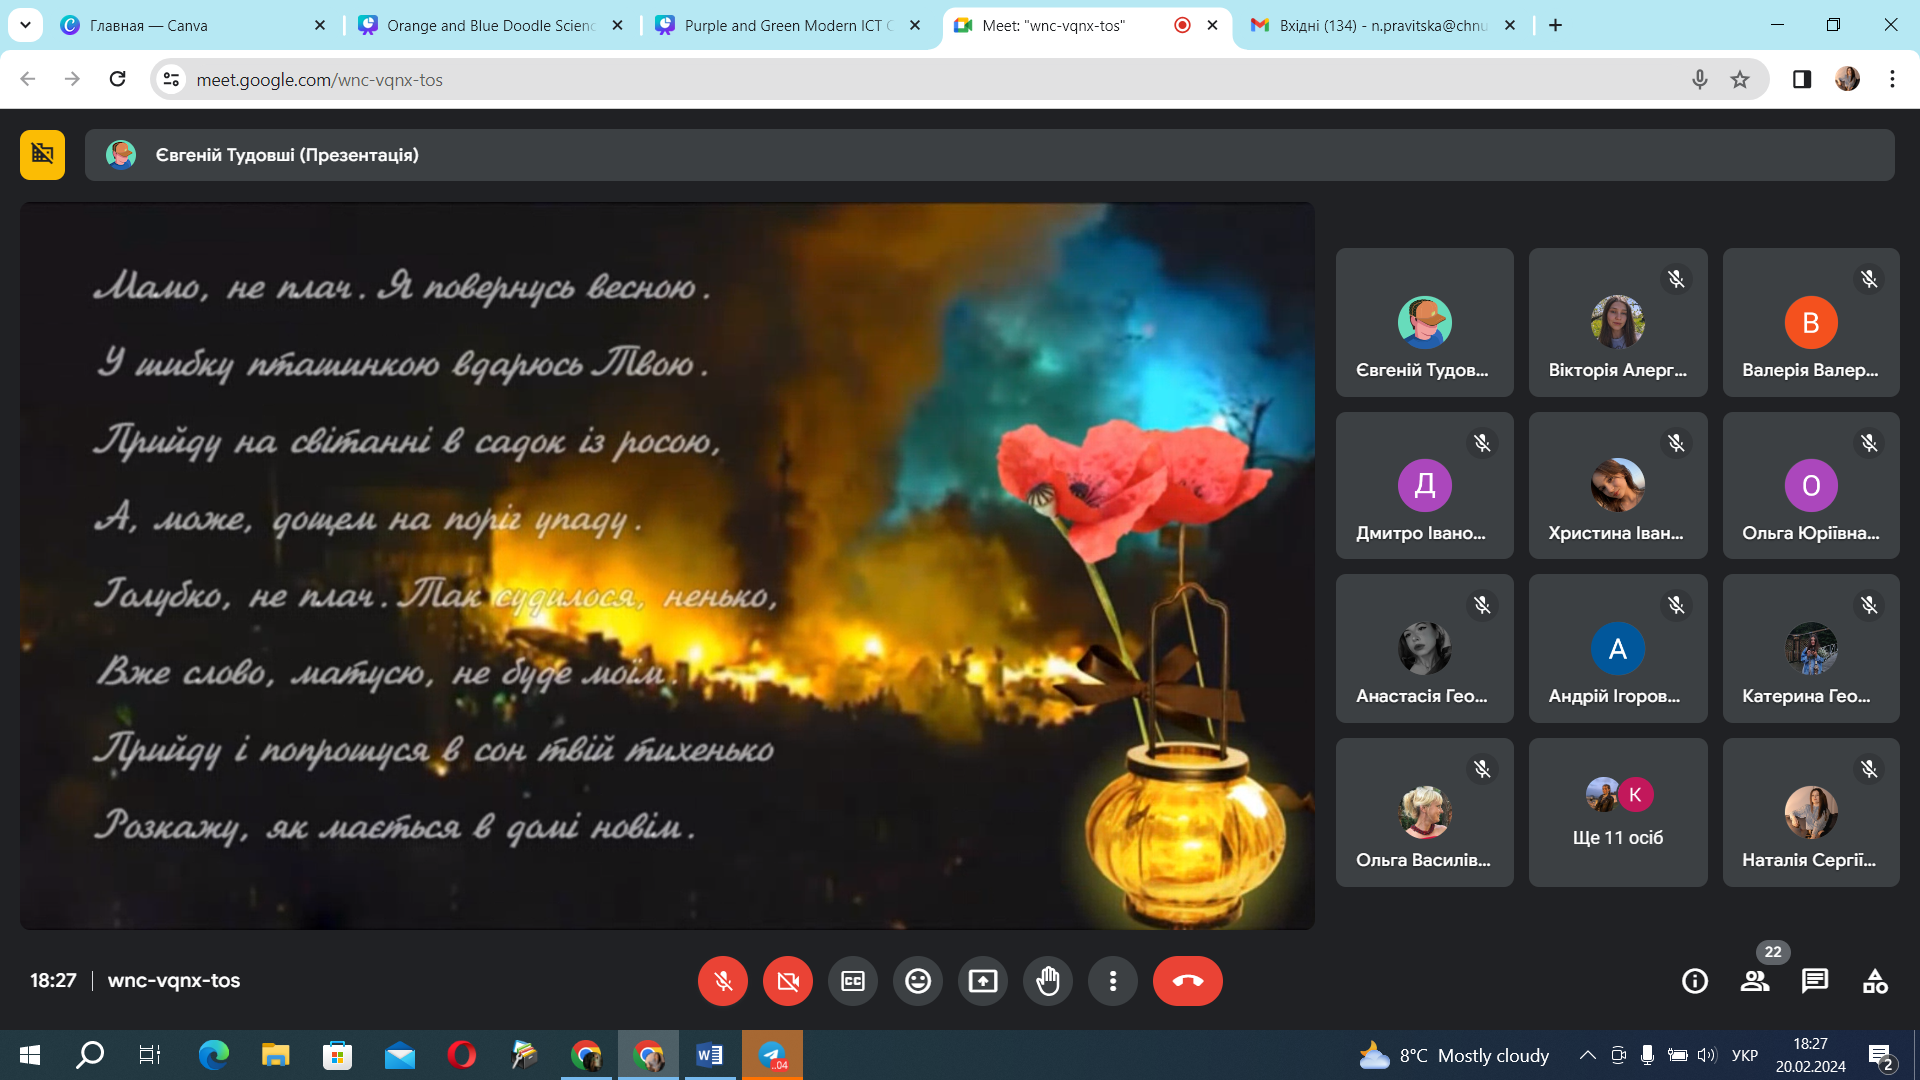Switch to Microsoft Word on the taskbar
This screenshot has height=1080, width=1920.
pyautogui.click(x=710, y=1055)
